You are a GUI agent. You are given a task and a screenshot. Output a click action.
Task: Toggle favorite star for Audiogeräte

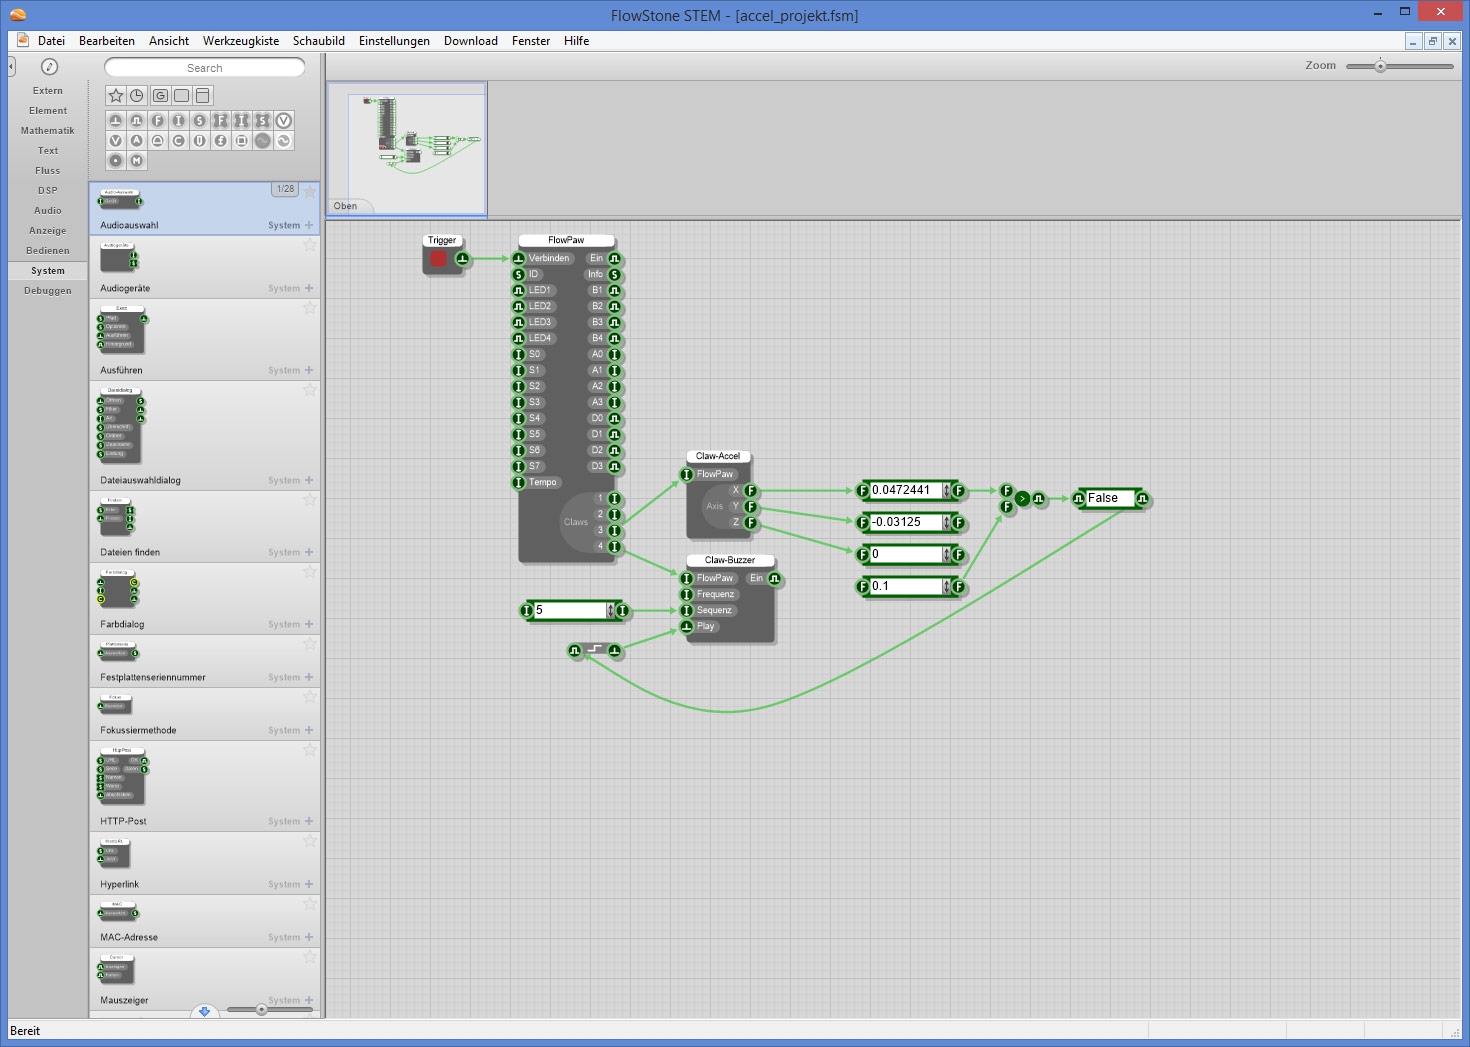[x=310, y=245]
